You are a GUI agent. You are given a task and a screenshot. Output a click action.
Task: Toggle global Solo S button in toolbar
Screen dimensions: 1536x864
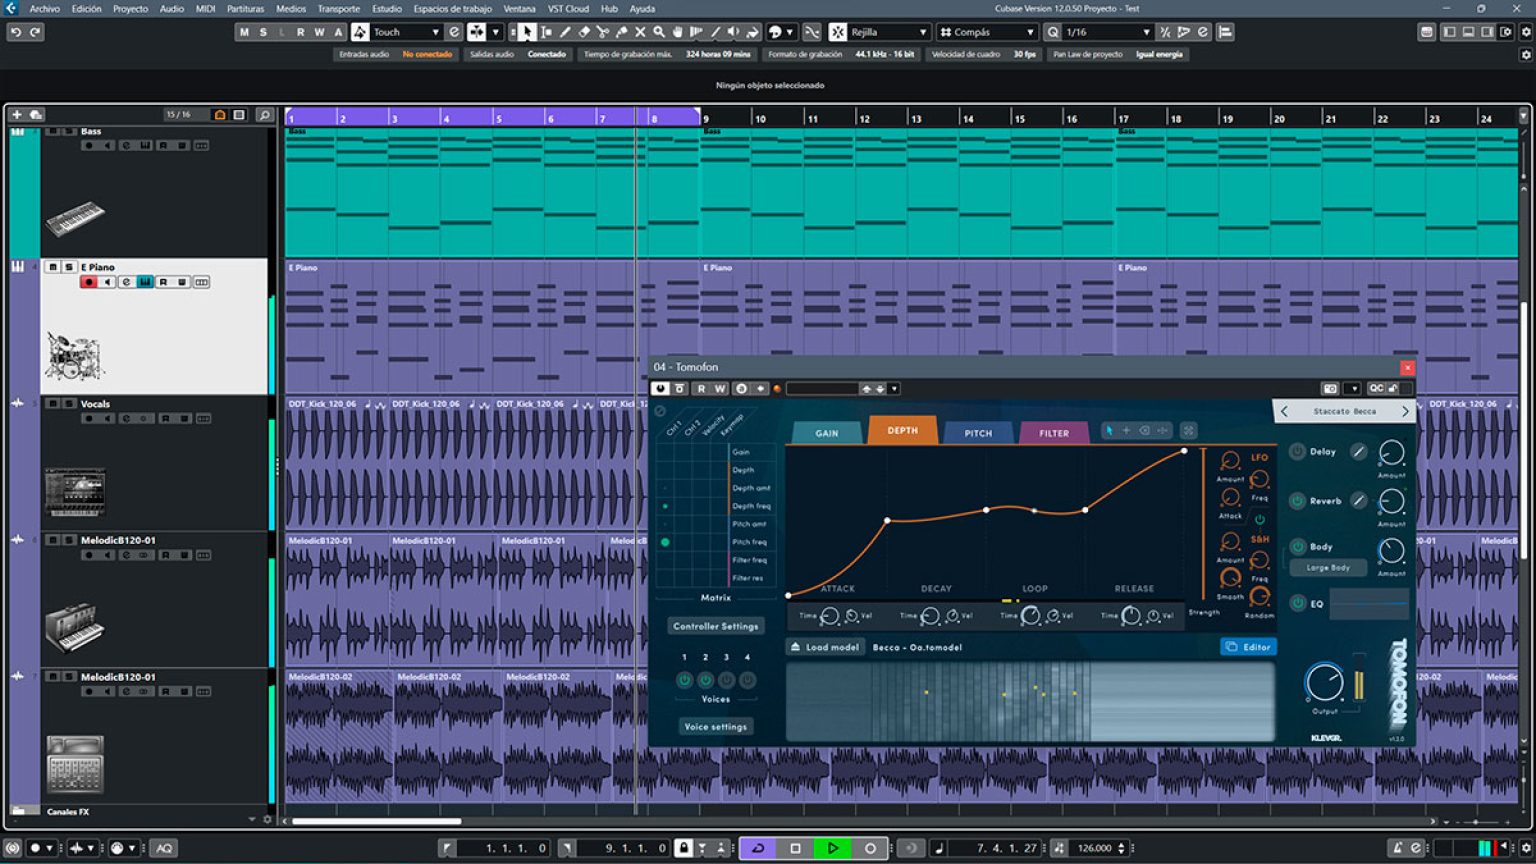(263, 32)
